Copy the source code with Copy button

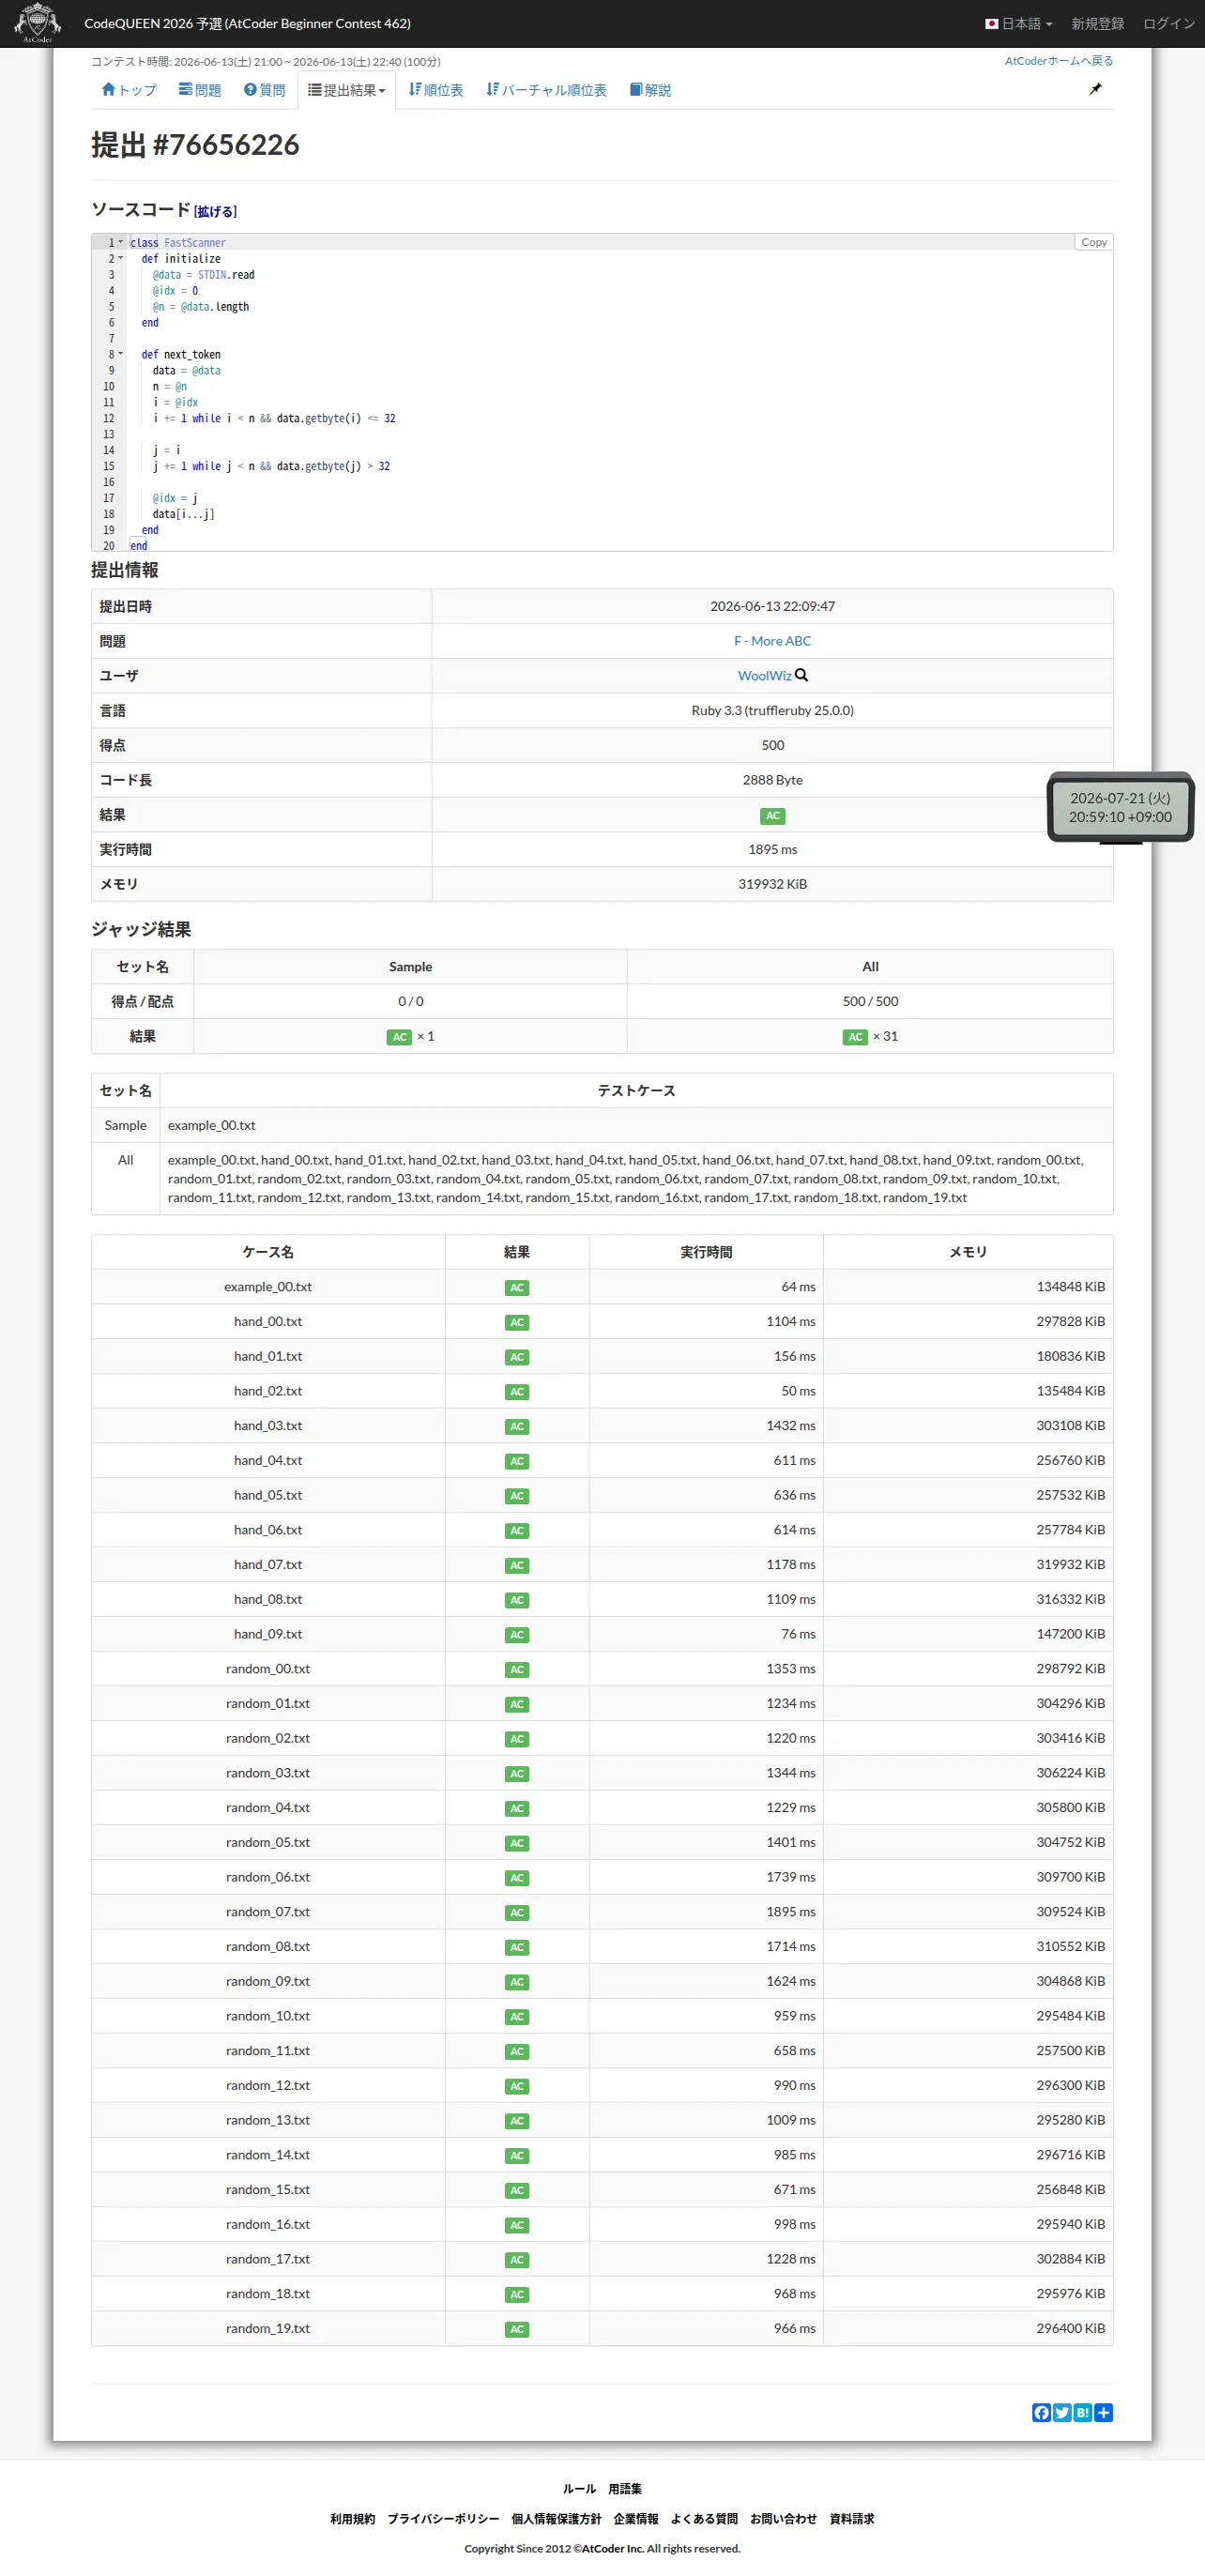point(1093,242)
